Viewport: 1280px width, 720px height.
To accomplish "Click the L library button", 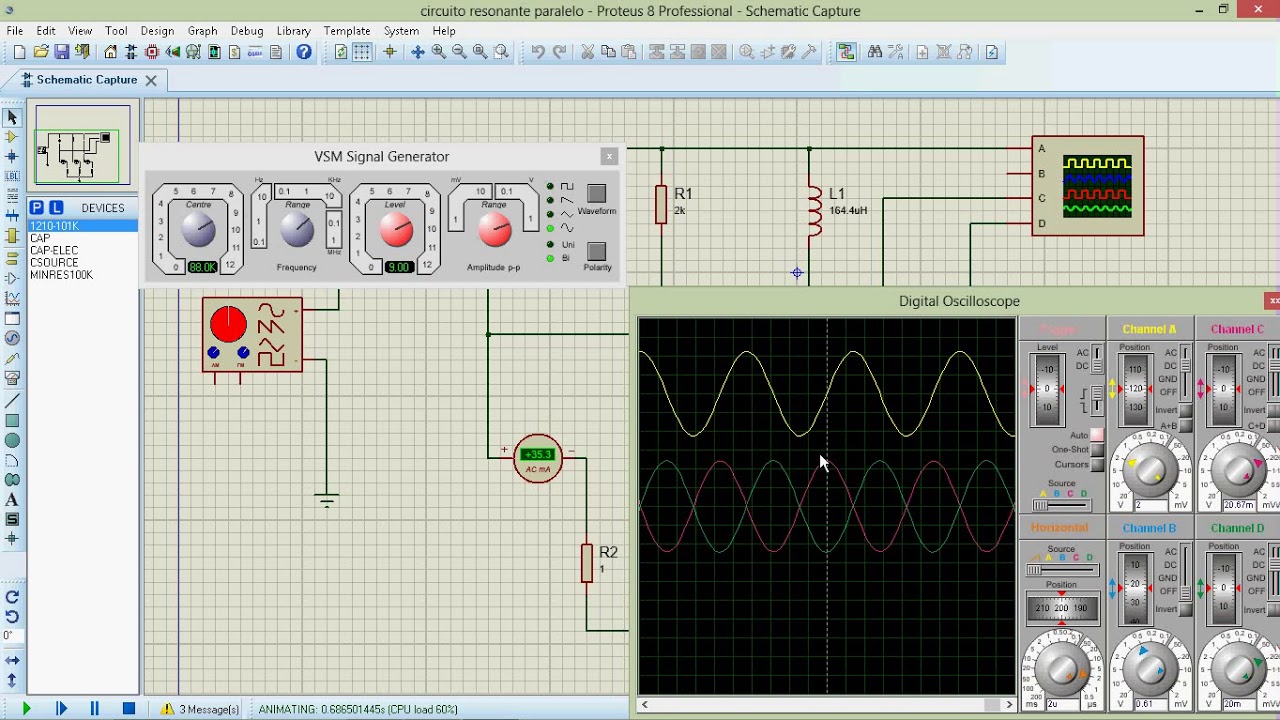I will [x=56, y=207].
